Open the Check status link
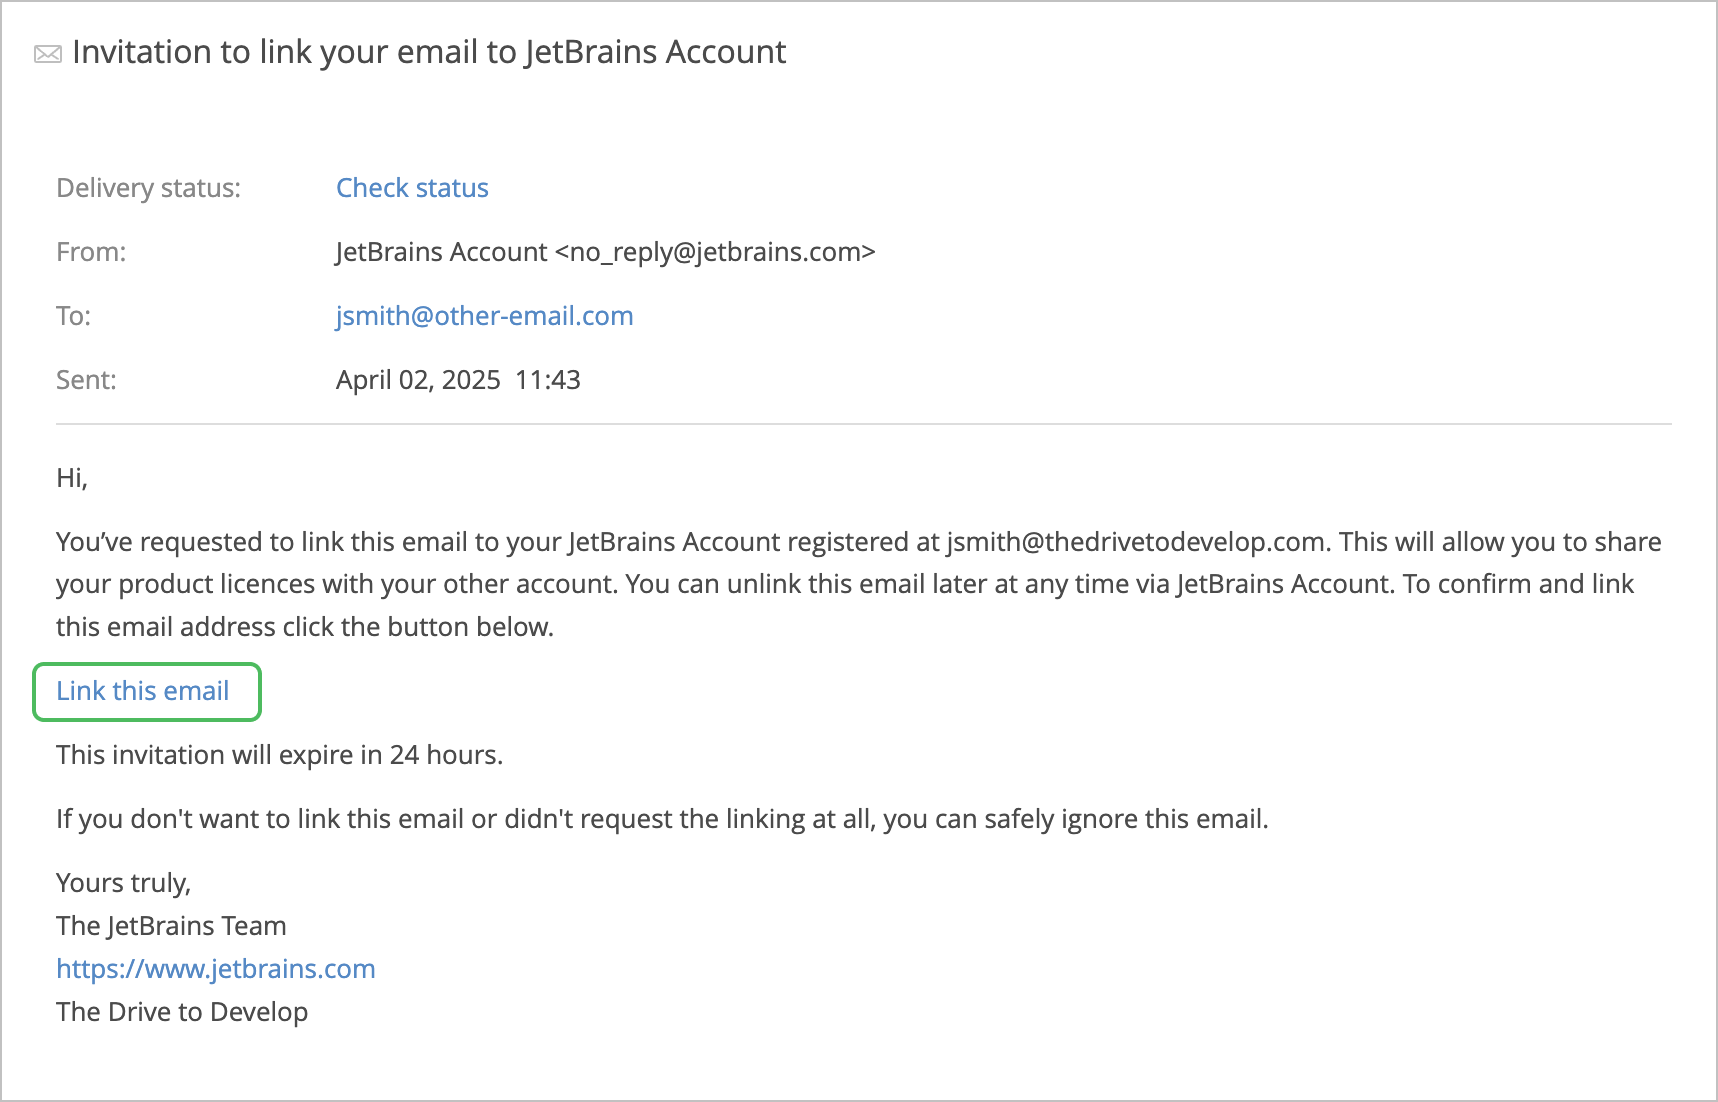The height and width of the screenshot is (1102, 1718). click(412, 188)
